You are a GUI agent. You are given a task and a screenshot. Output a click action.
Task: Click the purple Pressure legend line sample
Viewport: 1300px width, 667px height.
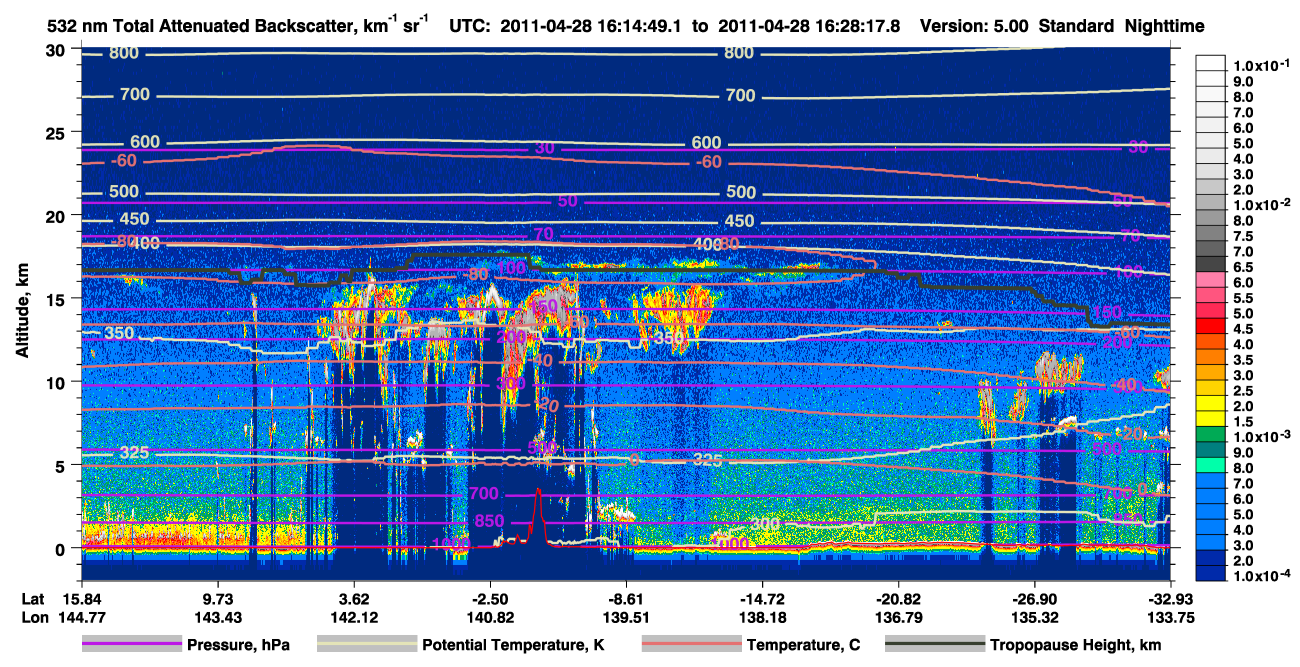[x=132, y=646]
